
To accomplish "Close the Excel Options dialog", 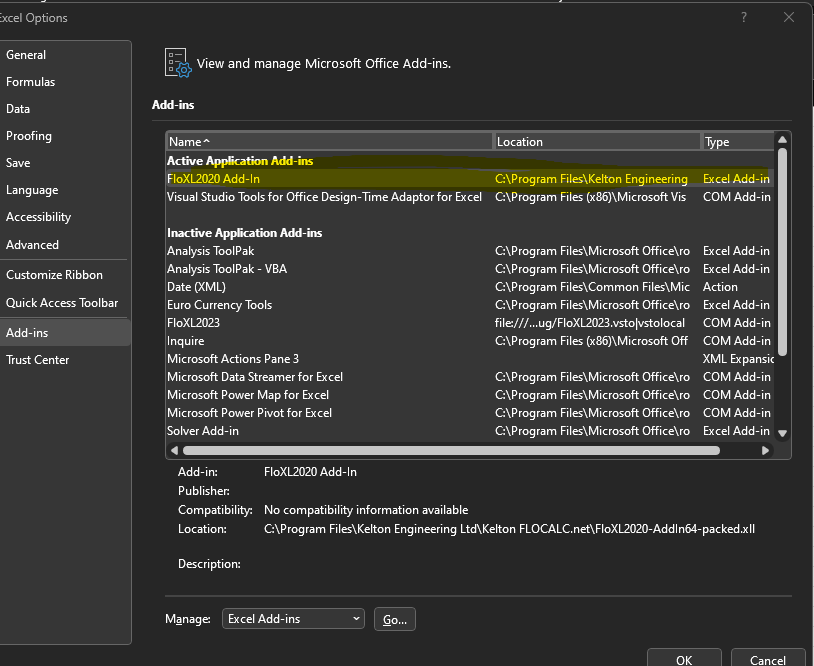I will click(789, 17).
